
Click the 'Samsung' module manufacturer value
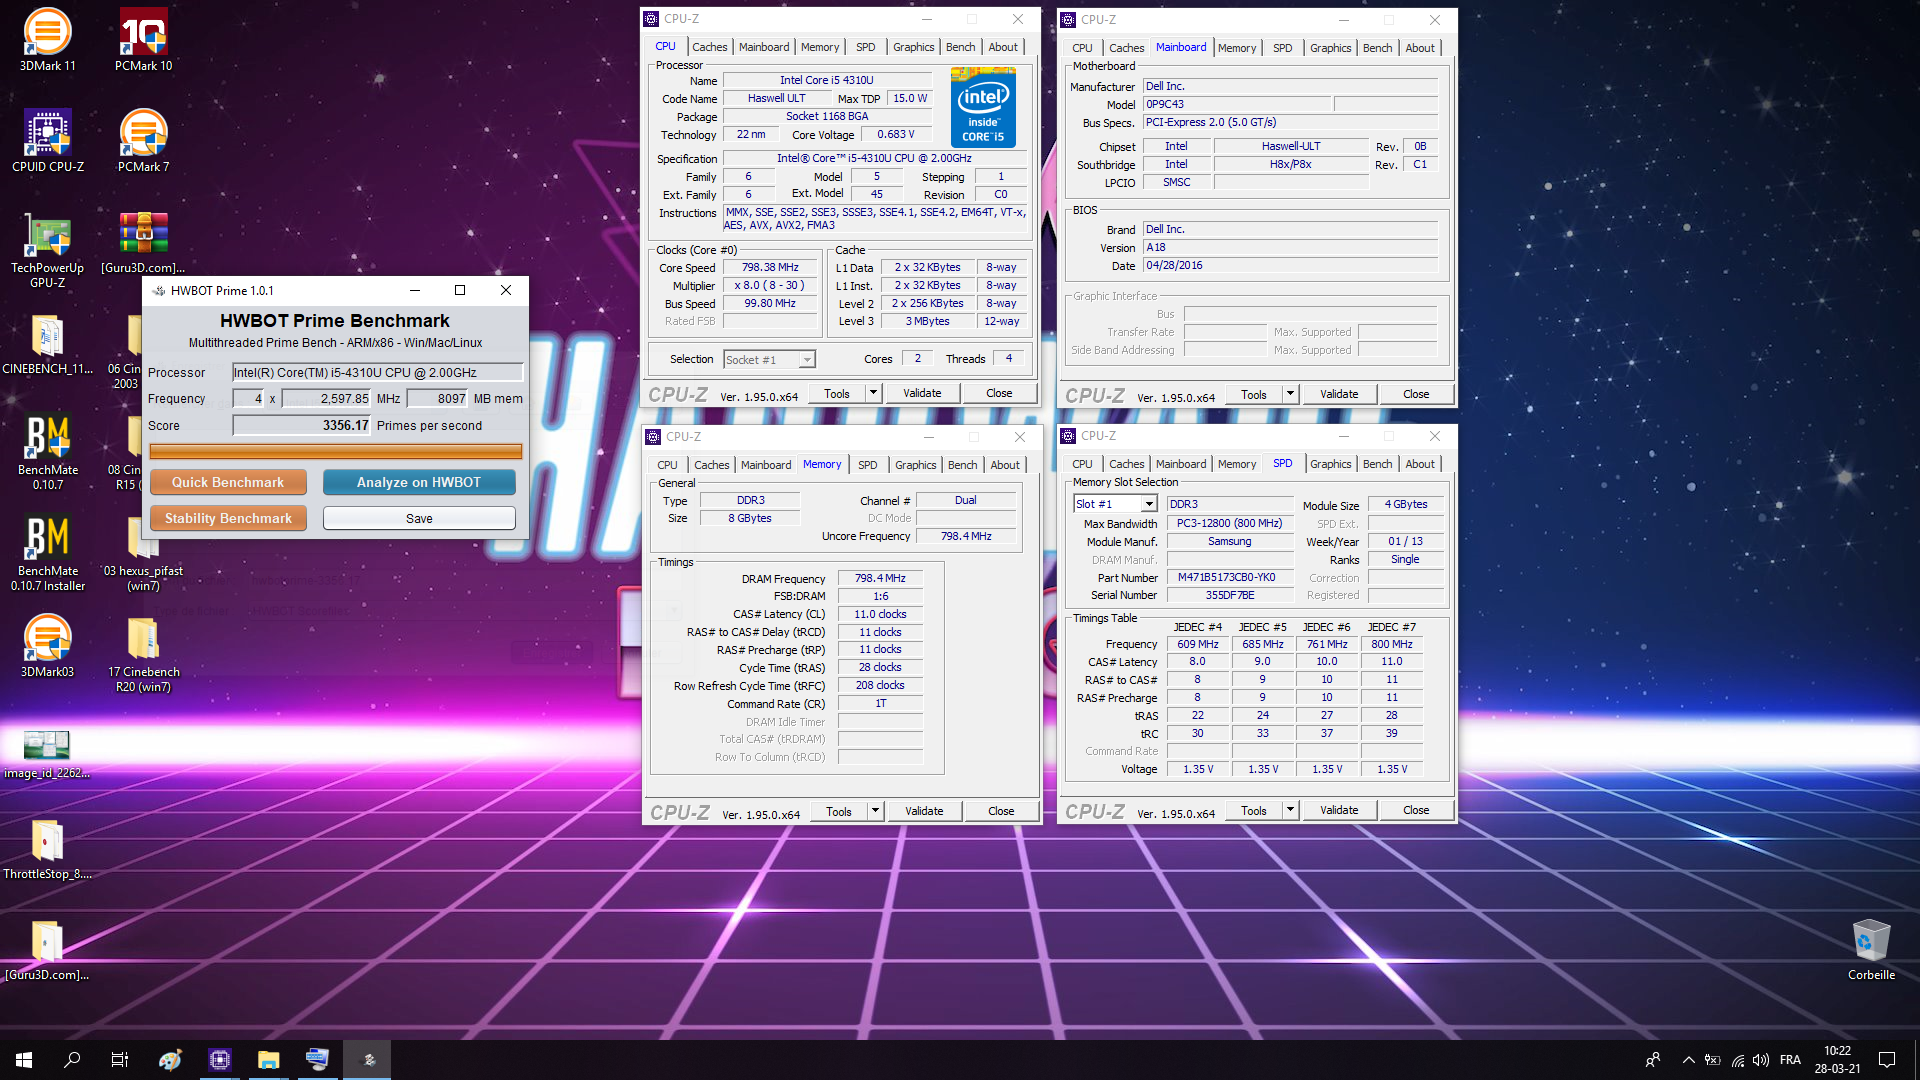1229,541
